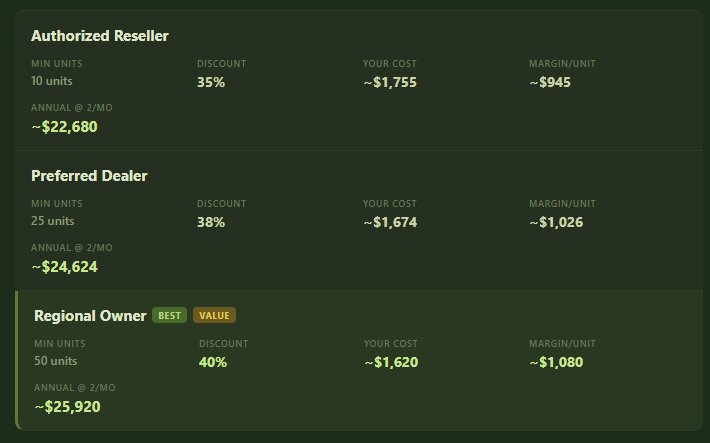Select the 50 units minimum value
This screenshot has width=710, height=443.
[55, 361]
